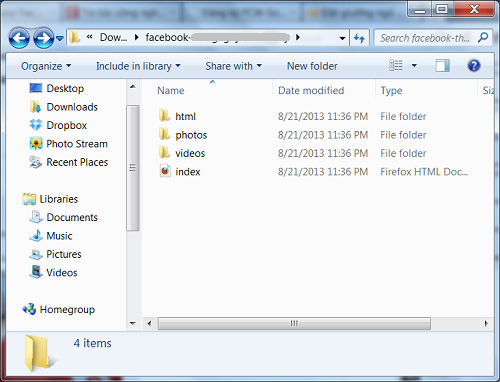Click the Recent Places icon
This screenshot has height=382, width=500.
[36, 162]
